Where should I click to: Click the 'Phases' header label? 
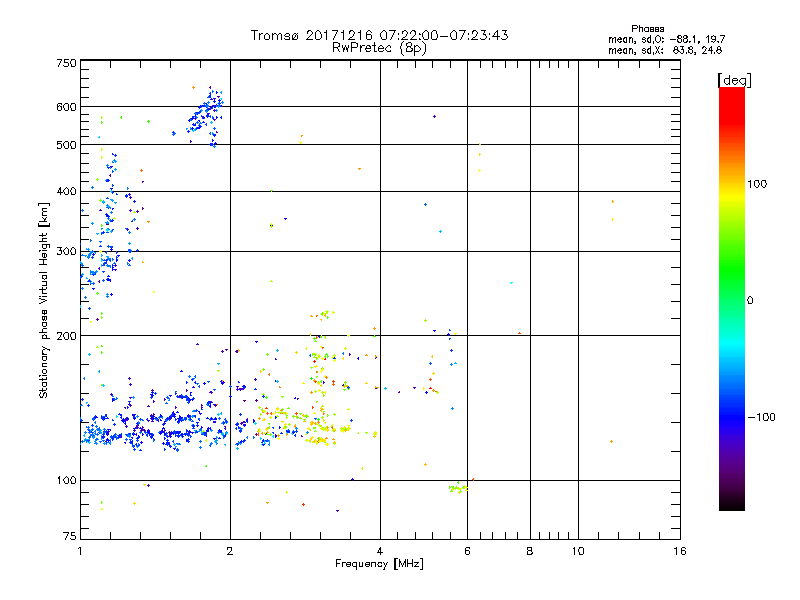tap(647, 29)
